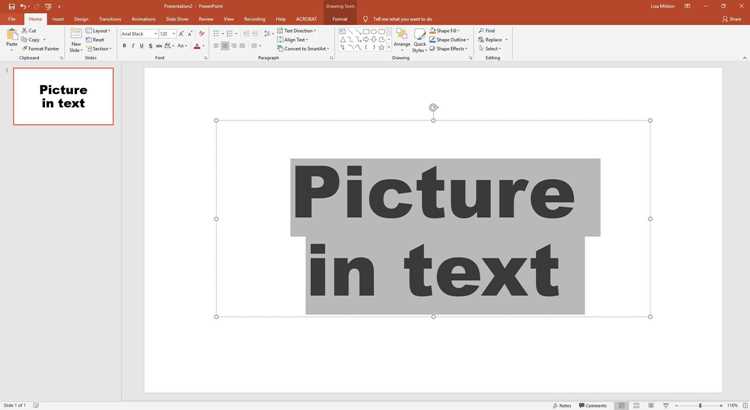
Task: Click the New Slide button
Action: click(x=76, y=40)
